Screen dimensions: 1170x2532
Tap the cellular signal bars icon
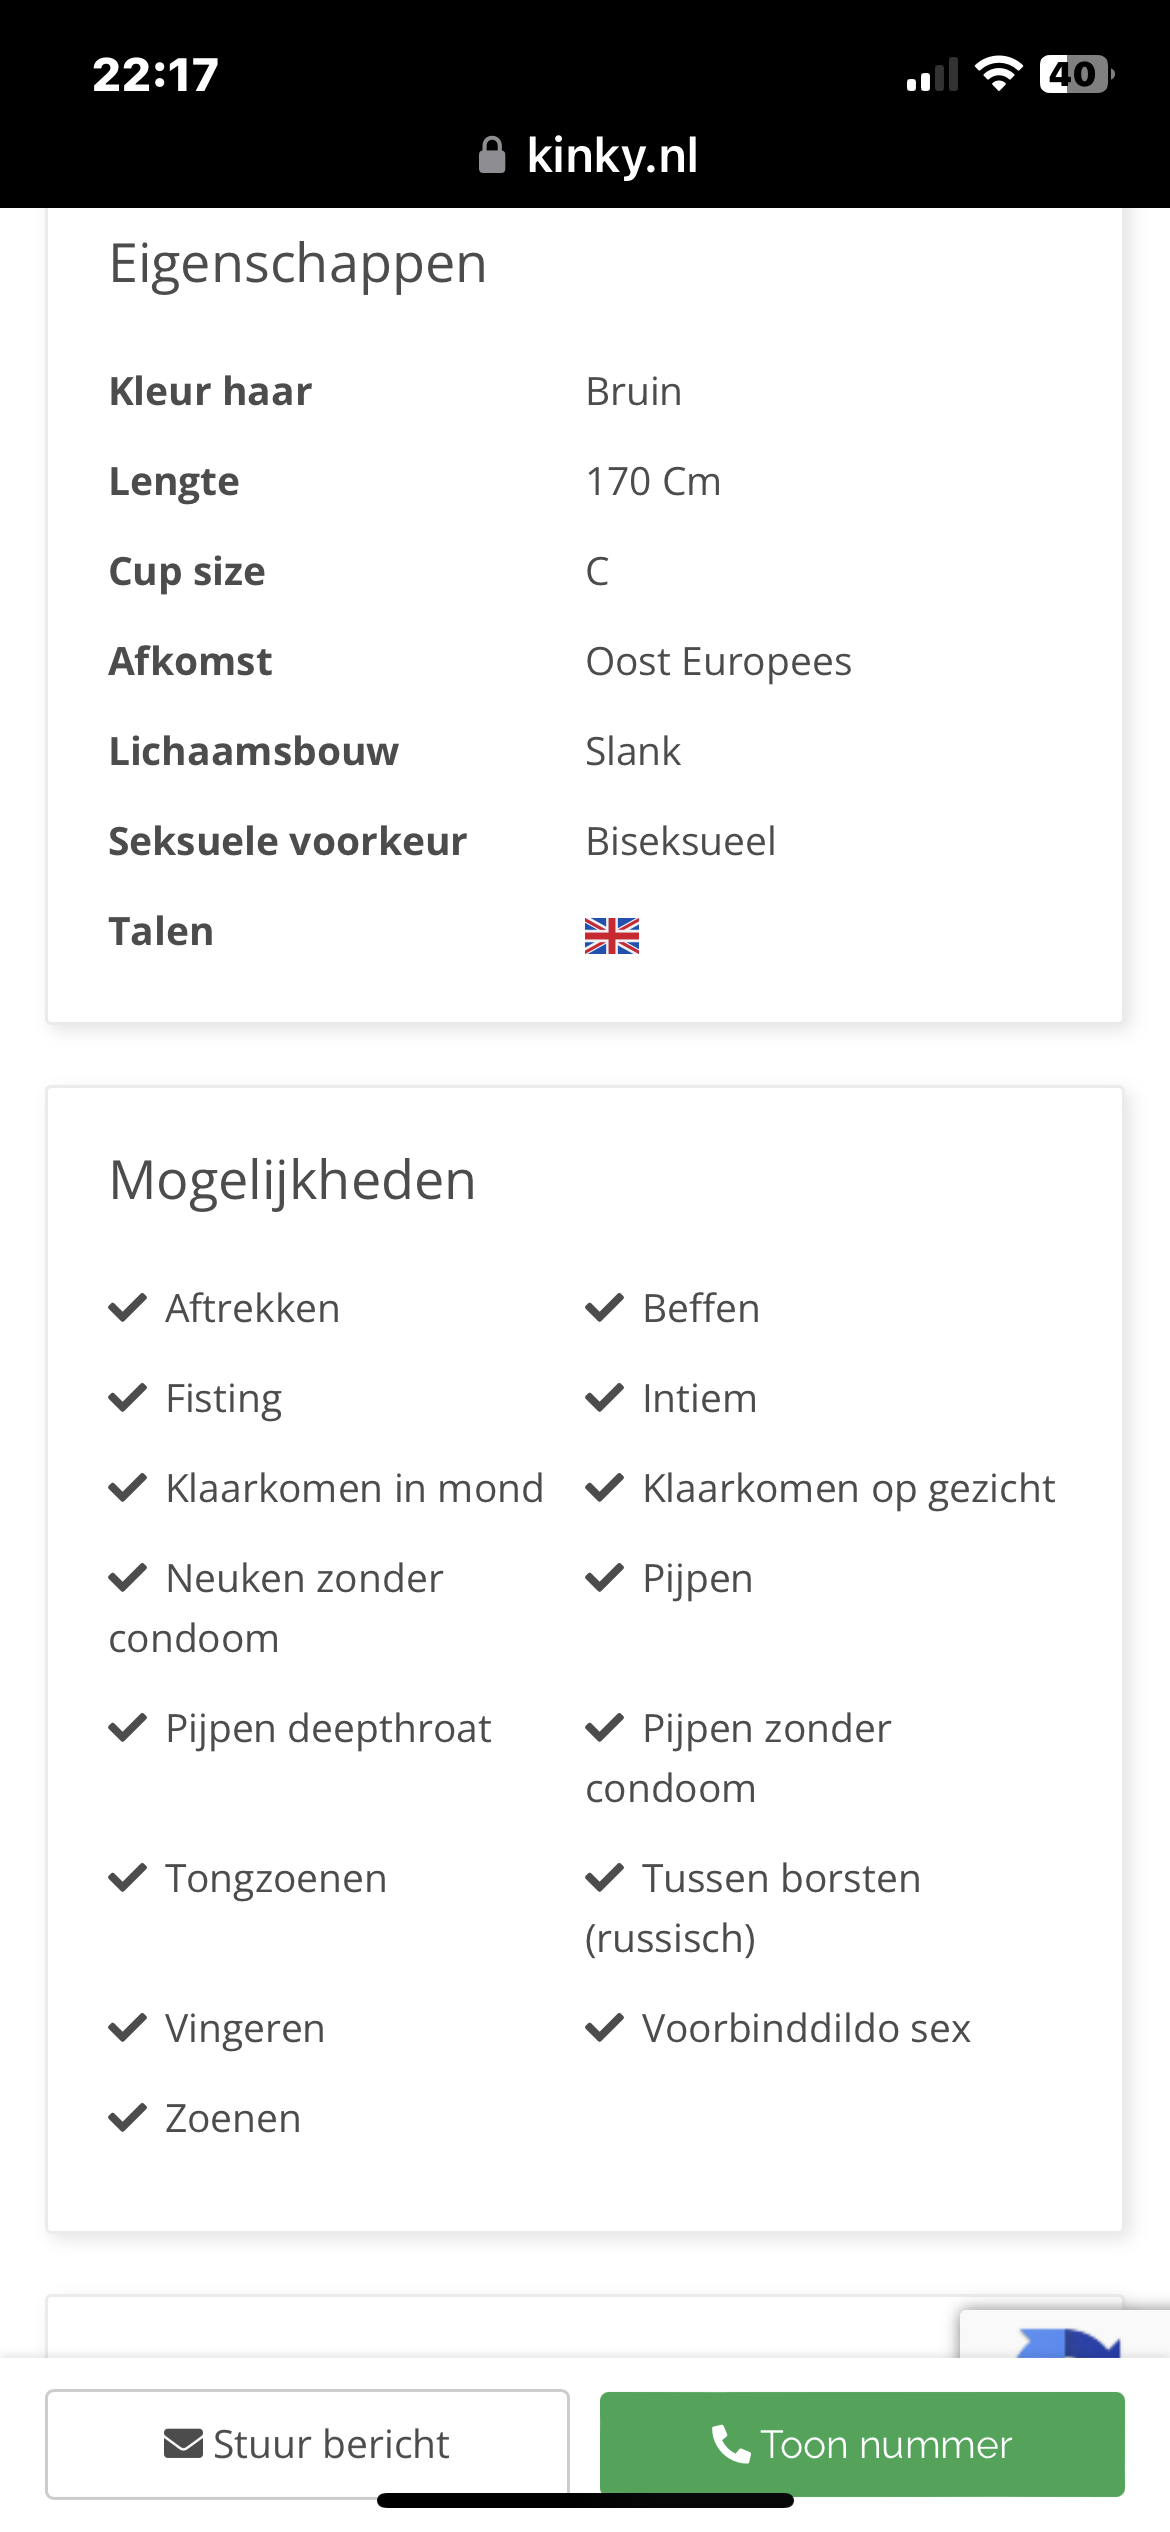(x=932, y=75)
